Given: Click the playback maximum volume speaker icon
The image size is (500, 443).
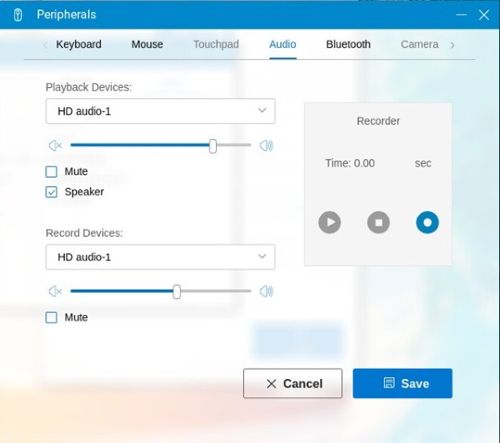Looking at the screenshot, I should tap(266, 145).
